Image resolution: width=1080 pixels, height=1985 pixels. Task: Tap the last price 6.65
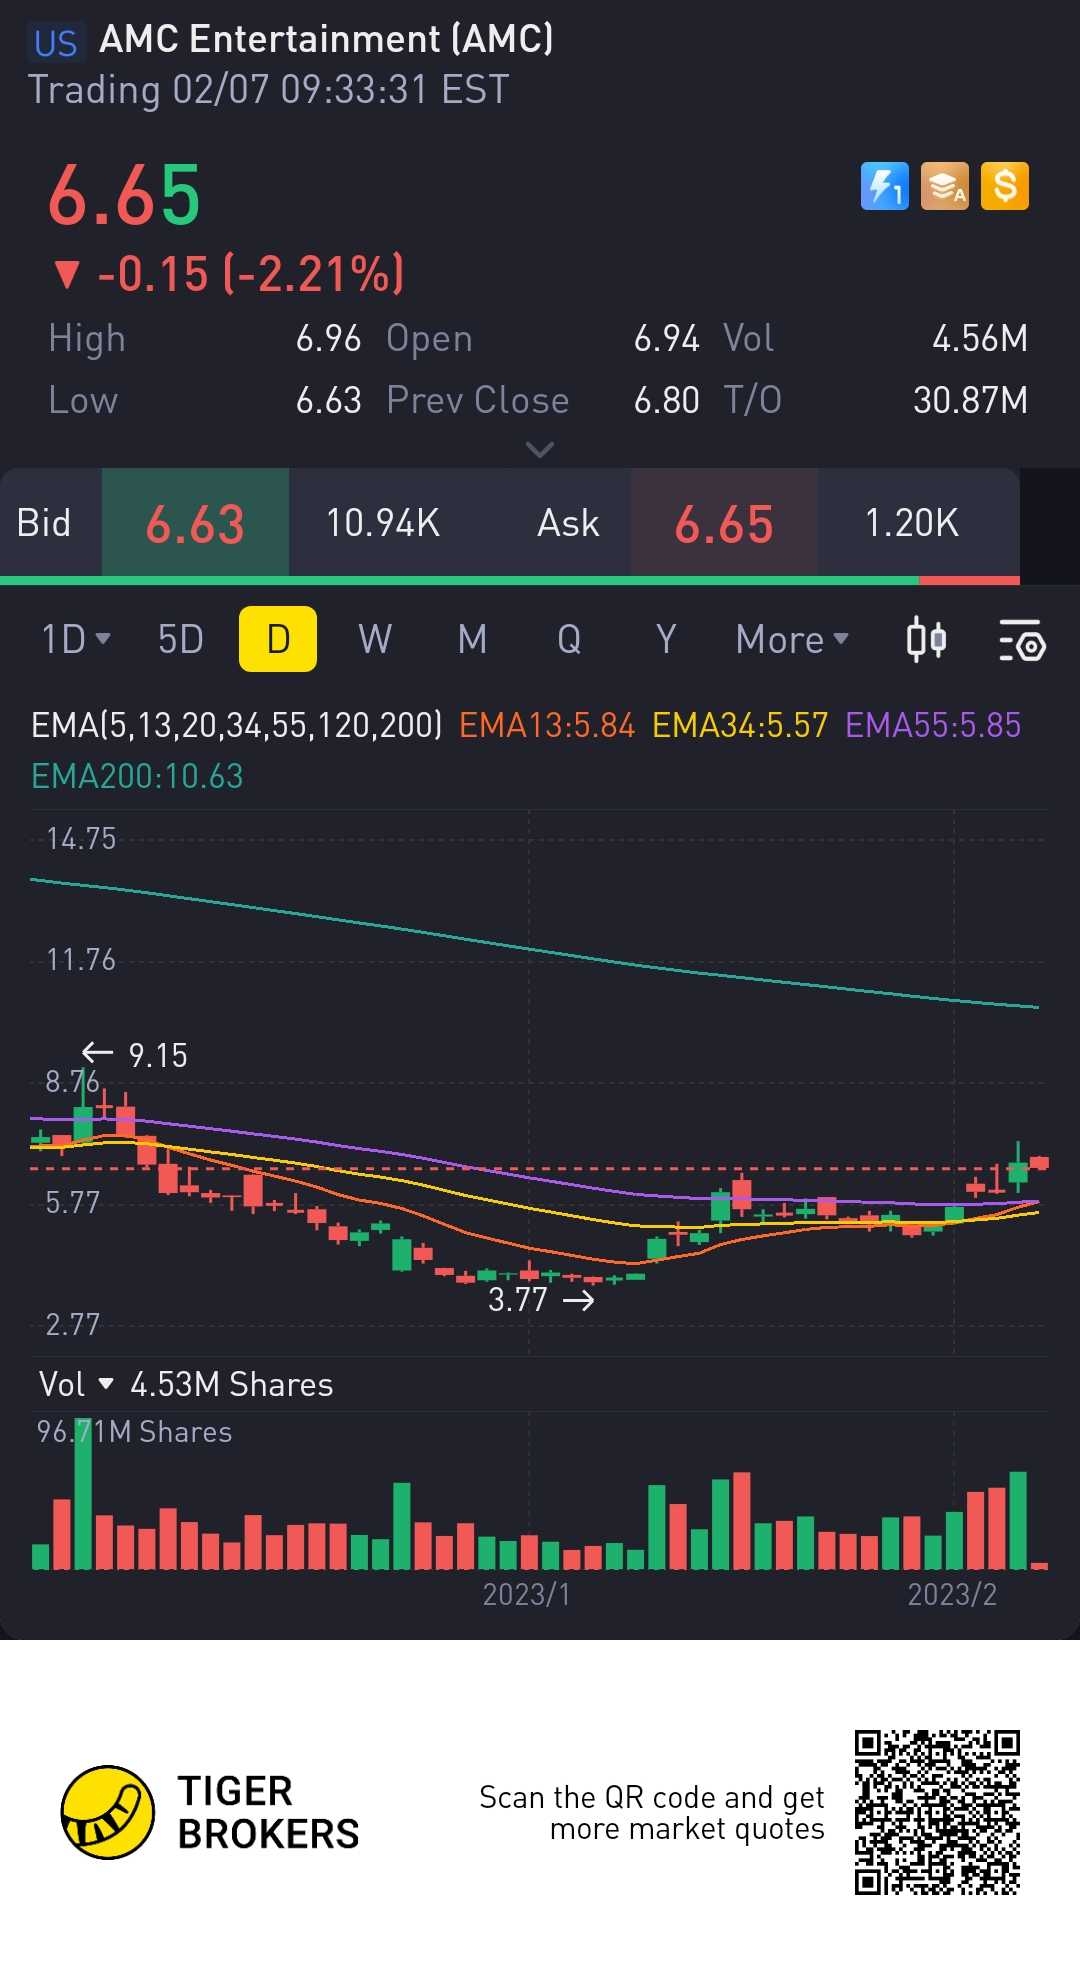[x=124, y=196]
